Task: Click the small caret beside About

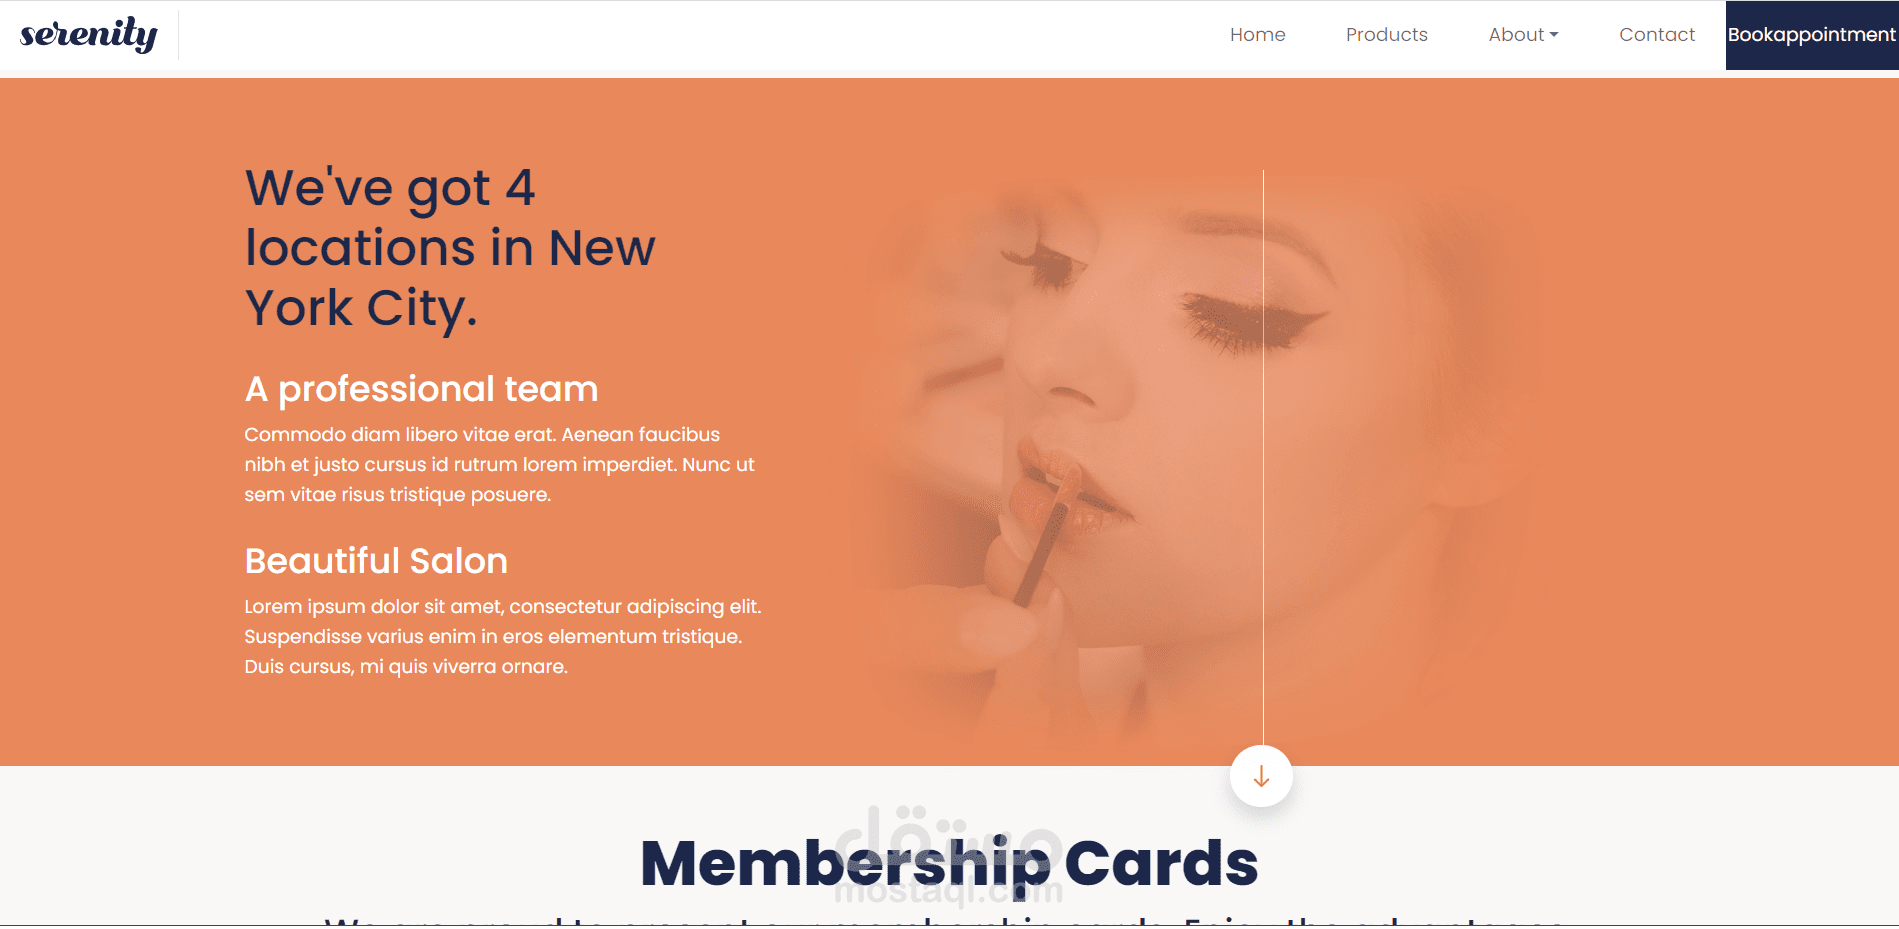Action: tap(1554, 35)
